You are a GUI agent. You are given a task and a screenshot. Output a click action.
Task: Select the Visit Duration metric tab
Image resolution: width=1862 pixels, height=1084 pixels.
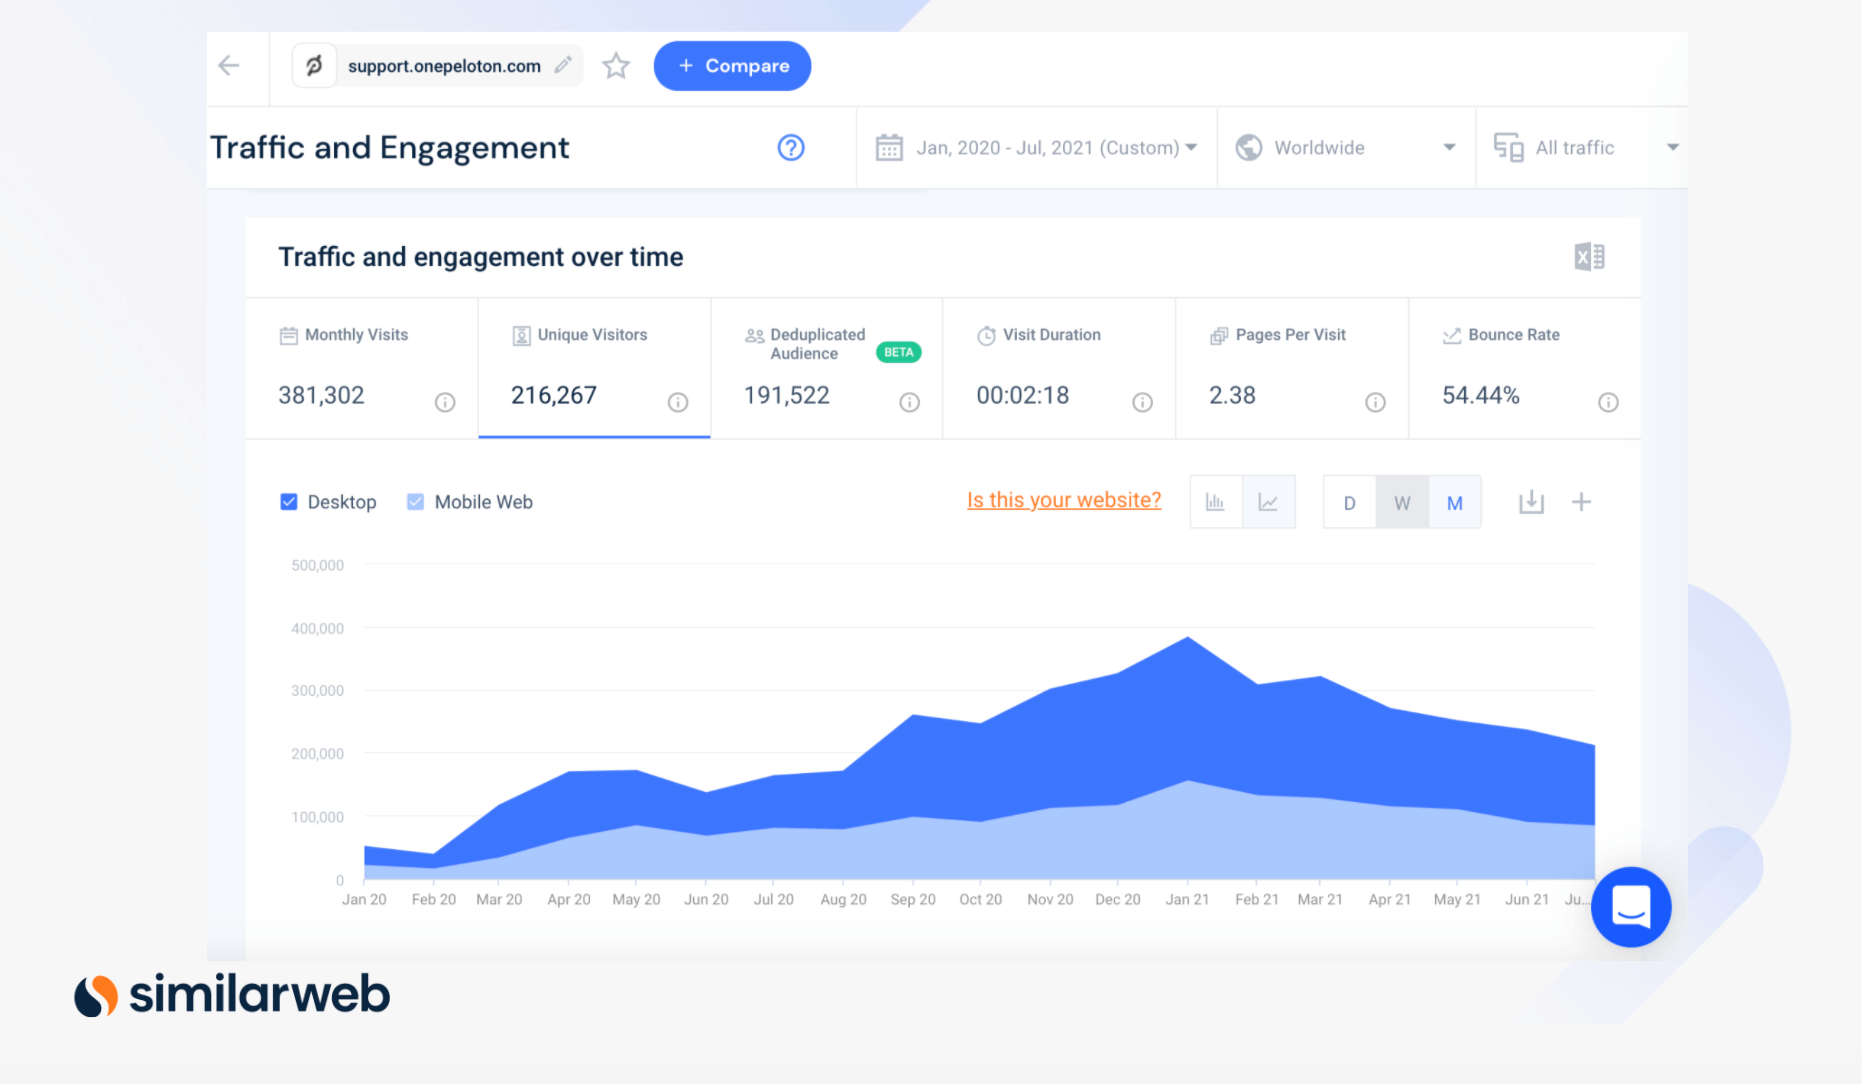1059,368
